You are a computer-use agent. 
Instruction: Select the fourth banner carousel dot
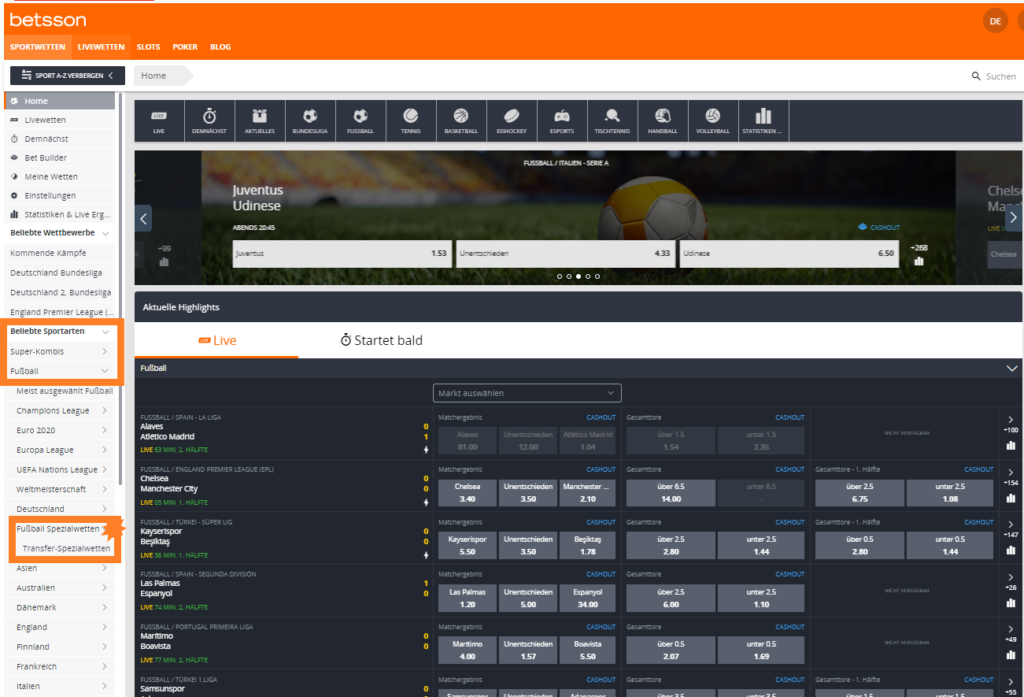(588, 276)
